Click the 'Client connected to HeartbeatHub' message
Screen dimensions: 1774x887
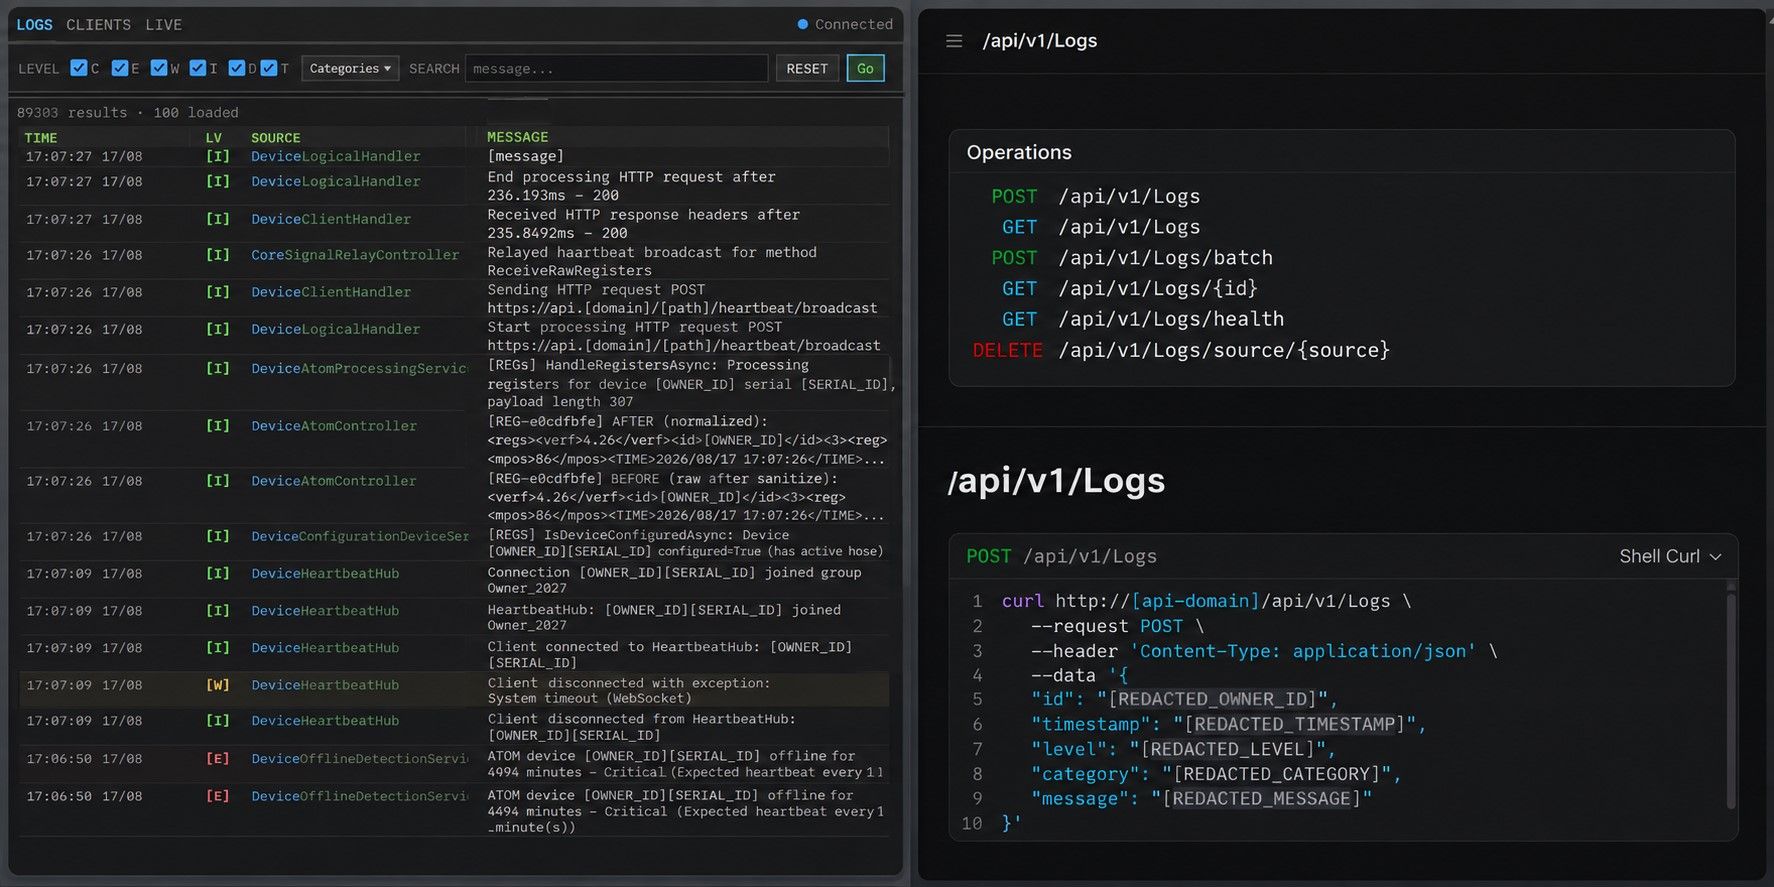[670, 654]
